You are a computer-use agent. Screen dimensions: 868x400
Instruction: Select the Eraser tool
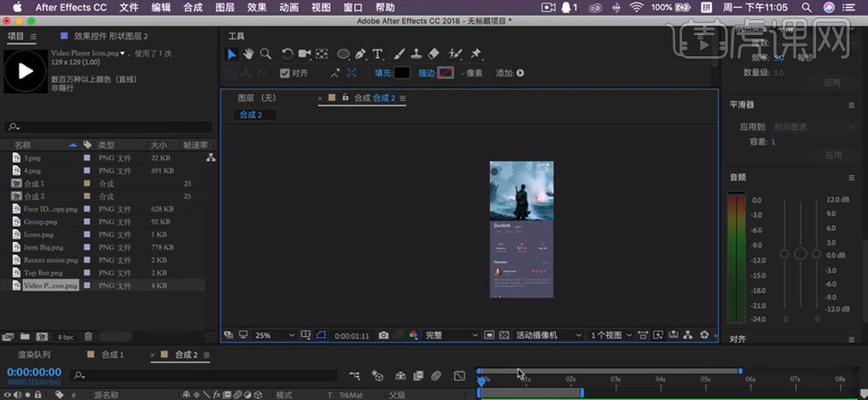(x=434, y=54)
